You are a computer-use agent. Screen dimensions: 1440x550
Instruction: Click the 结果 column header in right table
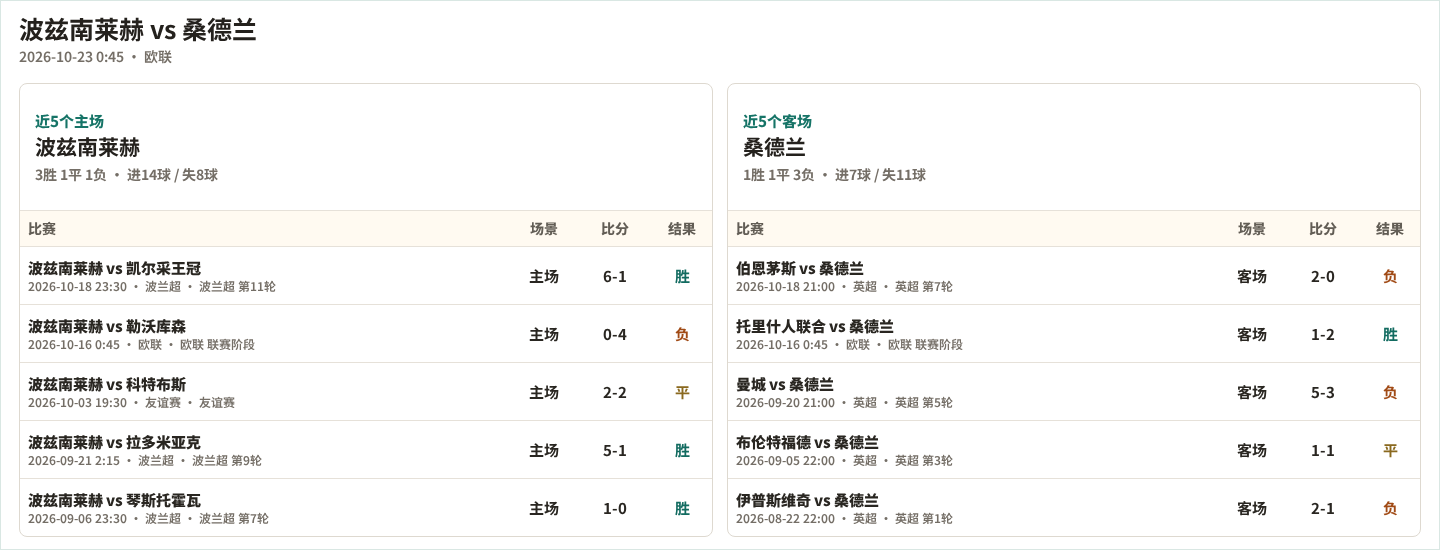[x=1390, y=229]
